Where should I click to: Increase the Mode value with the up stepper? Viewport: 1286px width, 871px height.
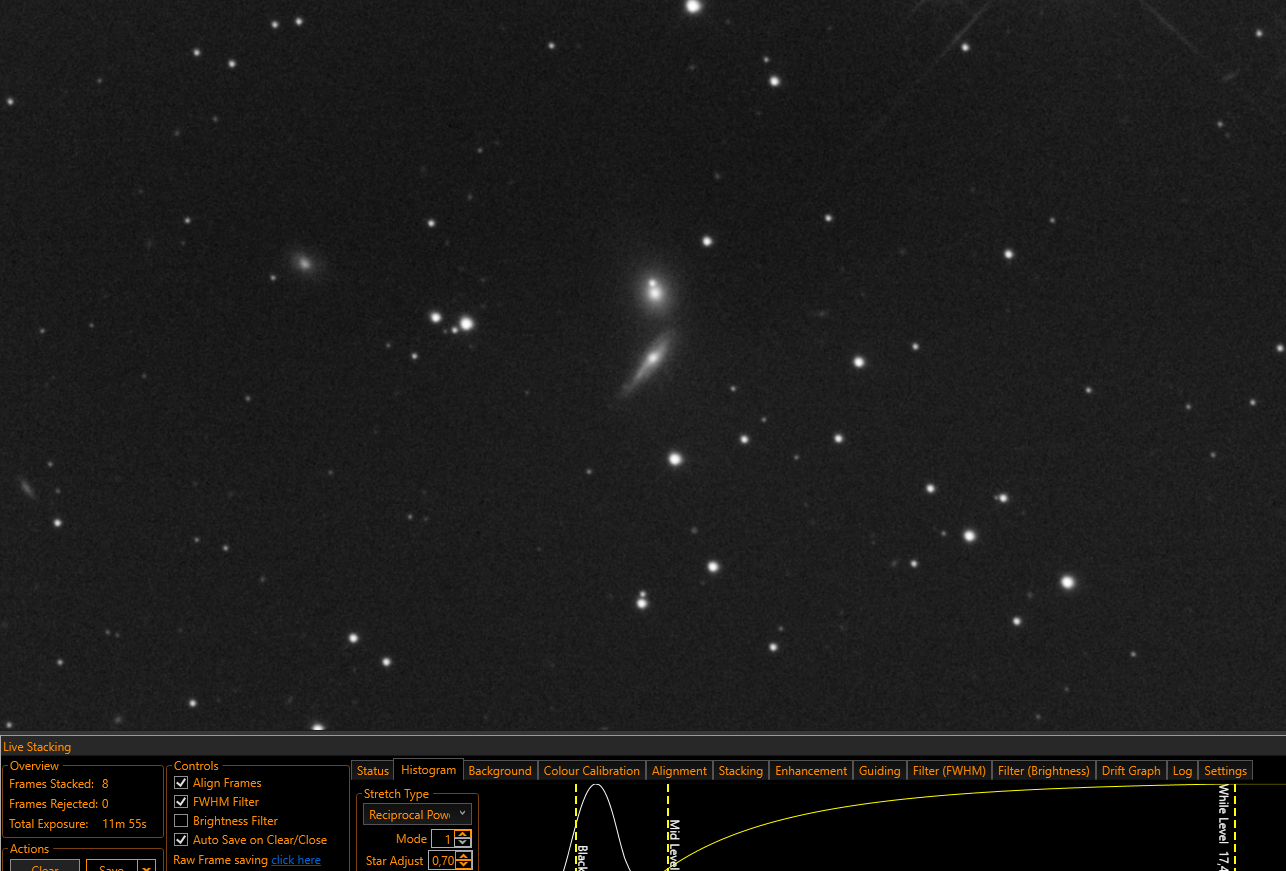(x=463, y=835)
